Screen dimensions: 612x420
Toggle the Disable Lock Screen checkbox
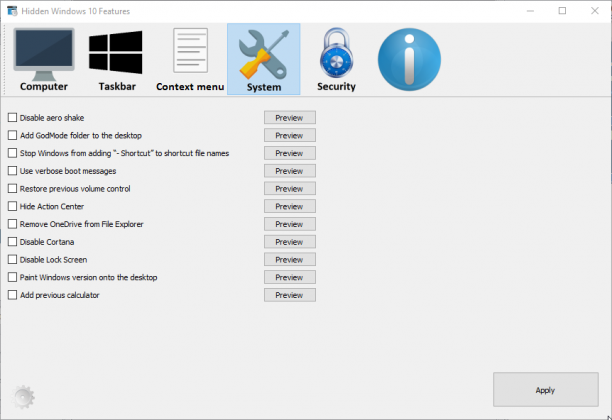pyautogui.click(x=12, y=260)
